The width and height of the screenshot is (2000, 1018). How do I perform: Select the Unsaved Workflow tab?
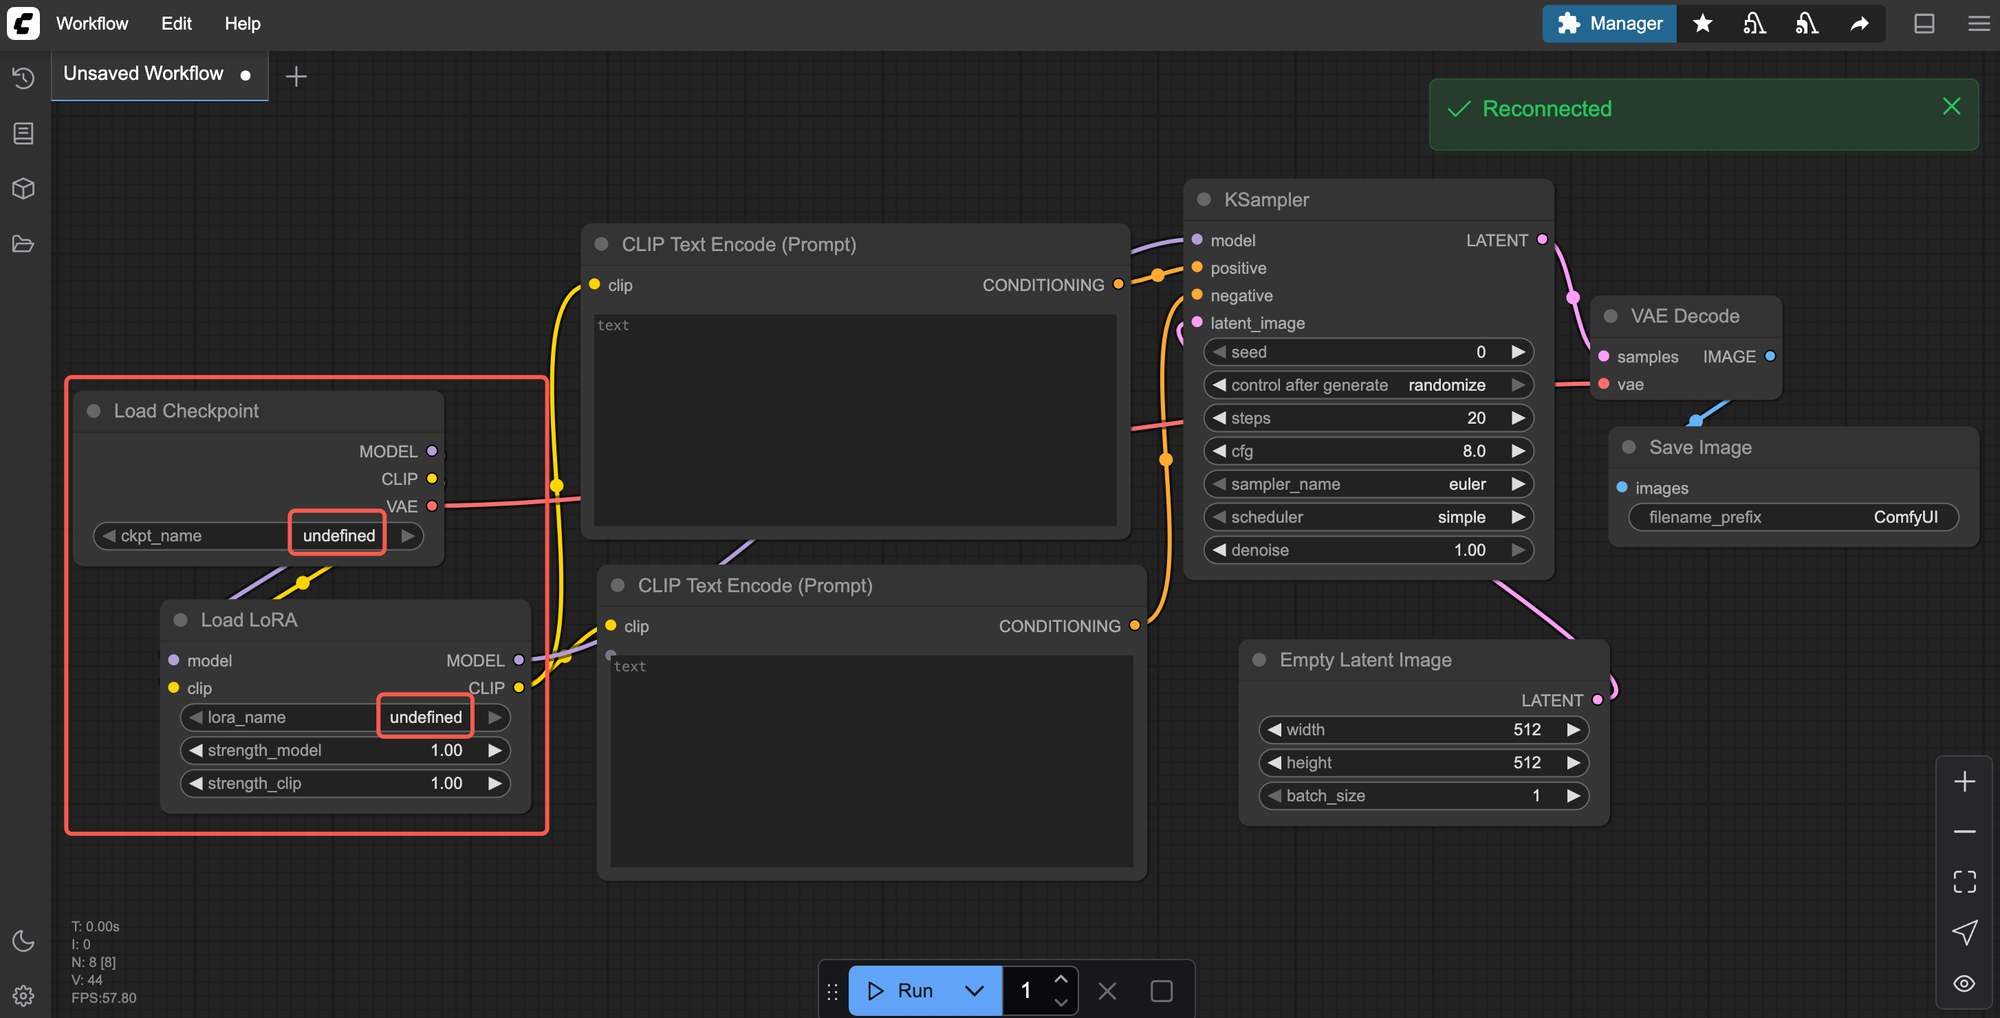pos(159,74)
